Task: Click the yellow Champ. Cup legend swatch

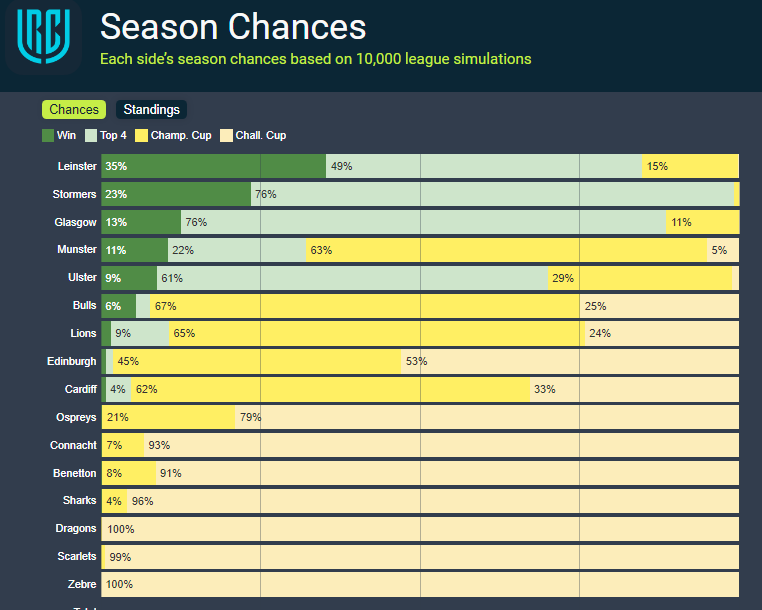Action: (141, 135)
